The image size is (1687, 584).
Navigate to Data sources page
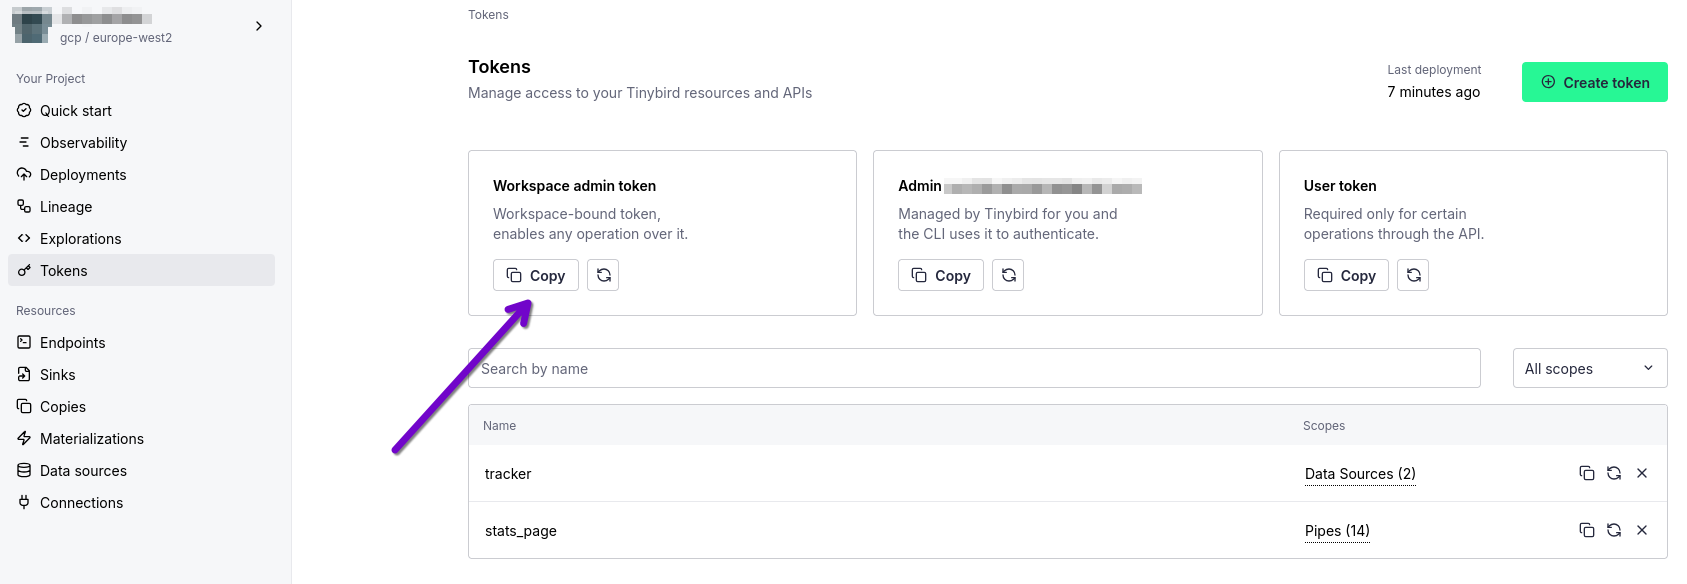[x=83, y=471]
